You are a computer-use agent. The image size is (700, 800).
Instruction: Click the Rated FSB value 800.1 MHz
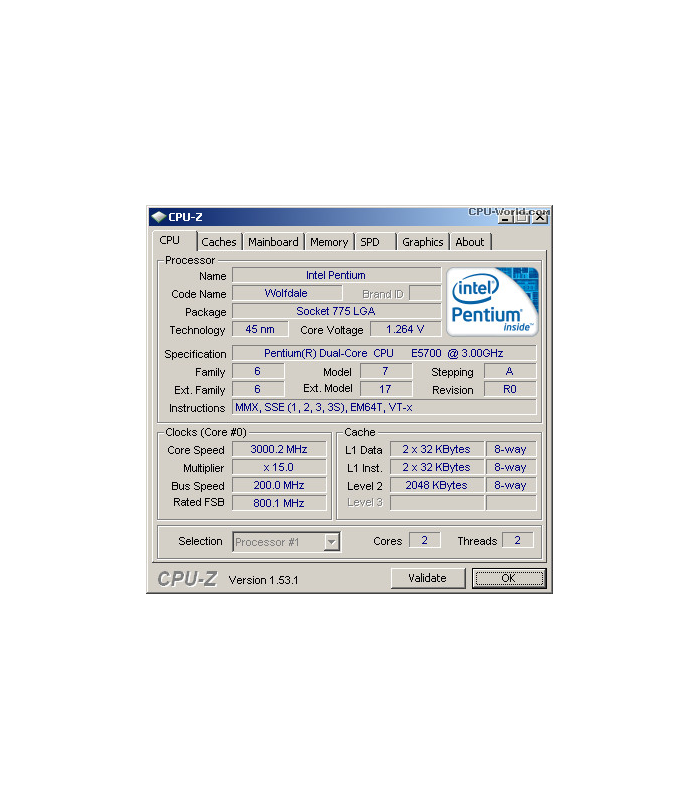click(x=279, y=503)
